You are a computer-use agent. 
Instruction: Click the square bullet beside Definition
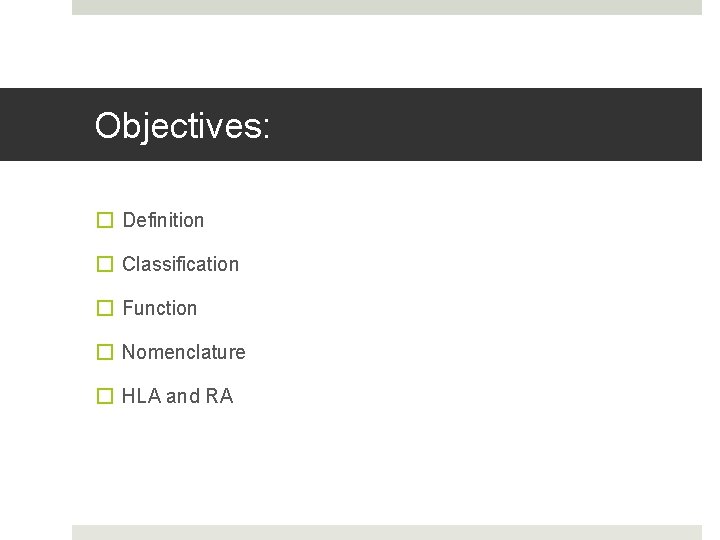[x=104, y=220]
